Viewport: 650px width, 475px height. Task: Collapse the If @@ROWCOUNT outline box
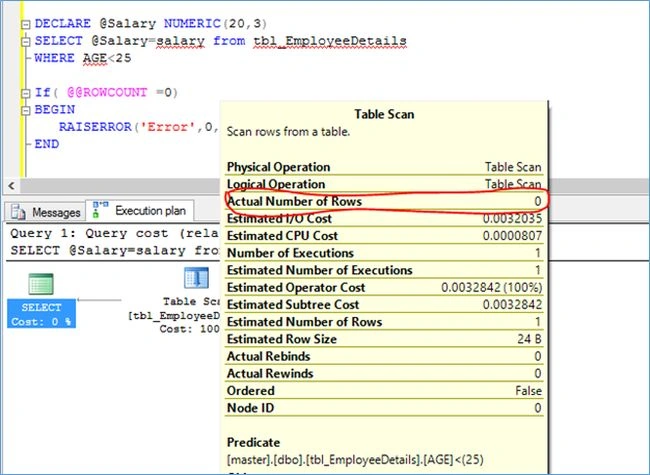(26, 93)
